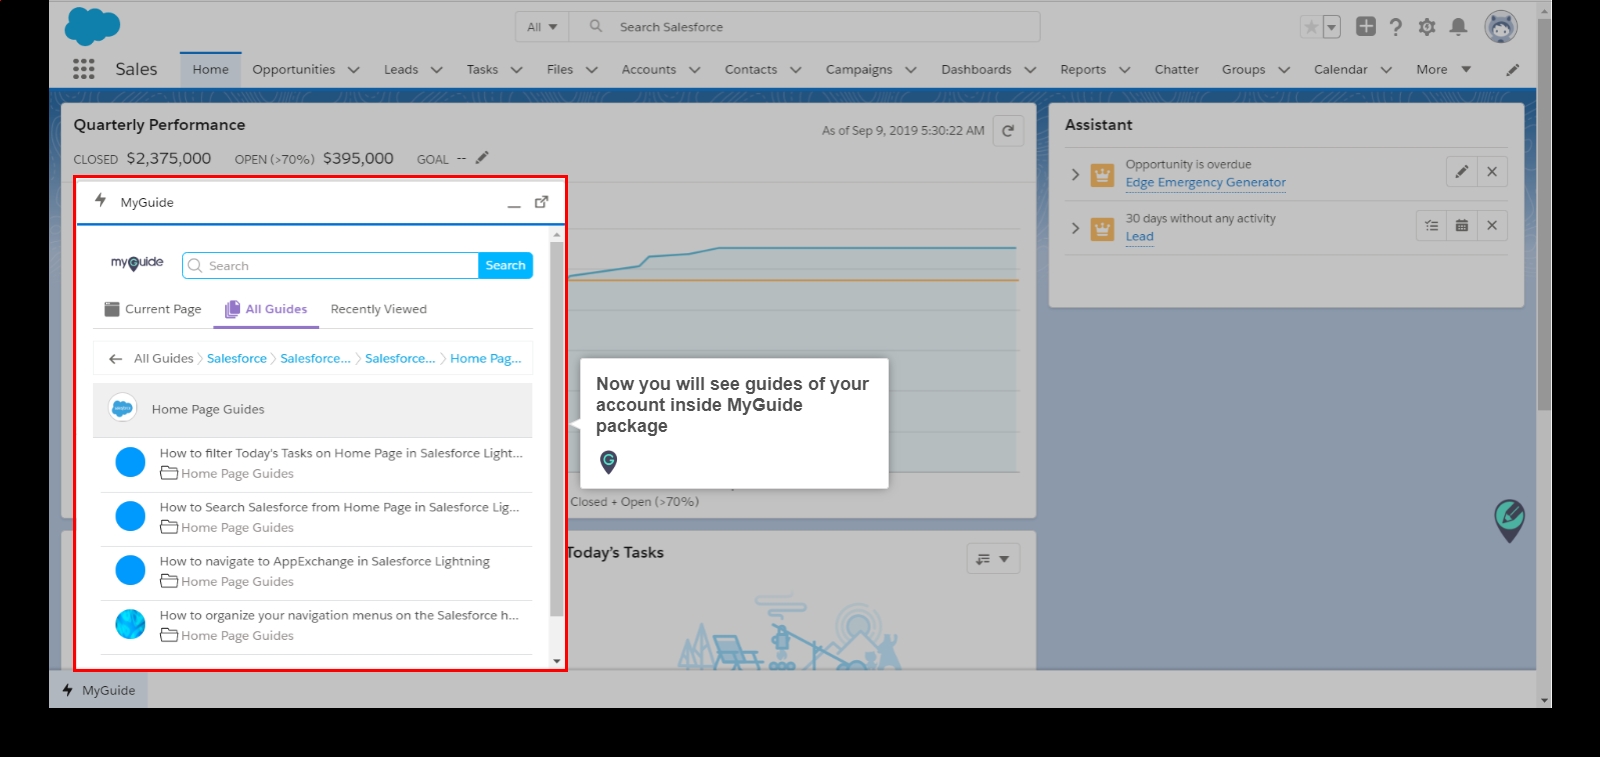Image resolution: width=1600 pixels, height=757 pixels.
Task: Open the Calendar navigation tab
Action: click(x=1340, y=70)
